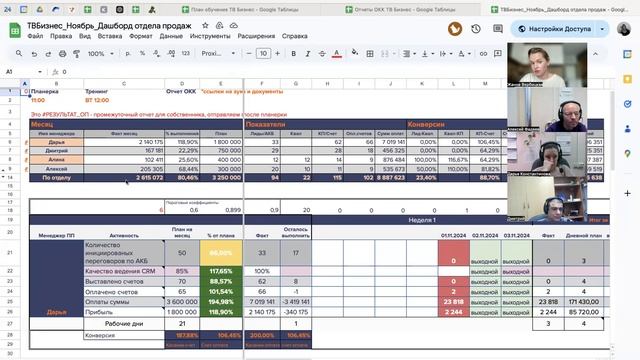
Task: Click the undo arrow in toolbar
Action: pyautogui.click(x=34, y=53)
